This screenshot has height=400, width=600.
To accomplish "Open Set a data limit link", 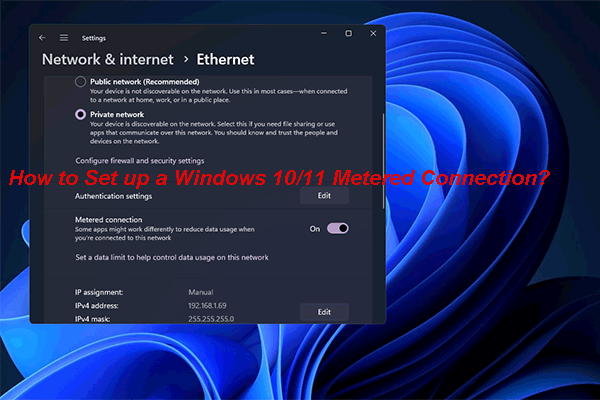I will coord(172,257).
